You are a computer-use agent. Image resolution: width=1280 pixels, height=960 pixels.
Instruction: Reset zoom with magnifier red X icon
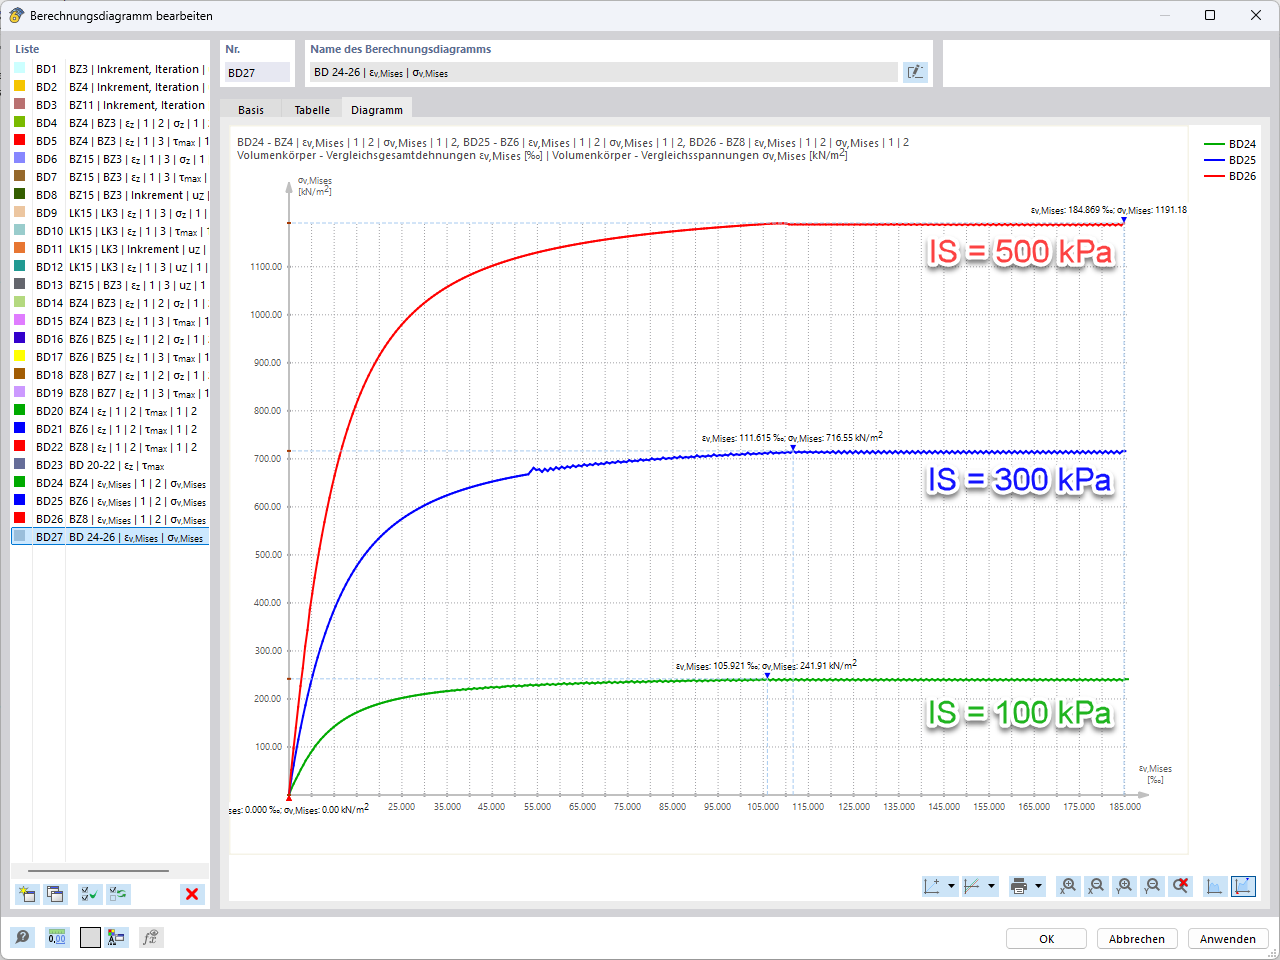(x=1181, y=886)
